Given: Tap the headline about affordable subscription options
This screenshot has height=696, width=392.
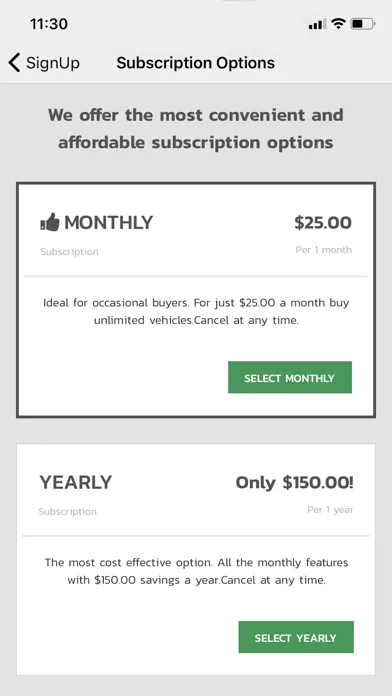Looking at the screenshot, I should coord(196,129).
